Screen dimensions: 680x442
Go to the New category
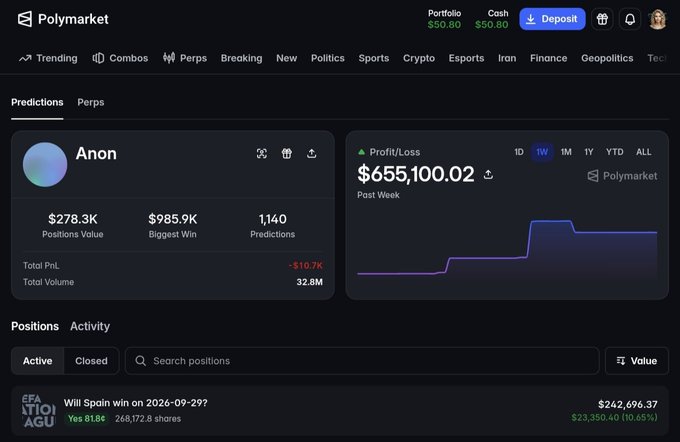click(x=287, y=58)
